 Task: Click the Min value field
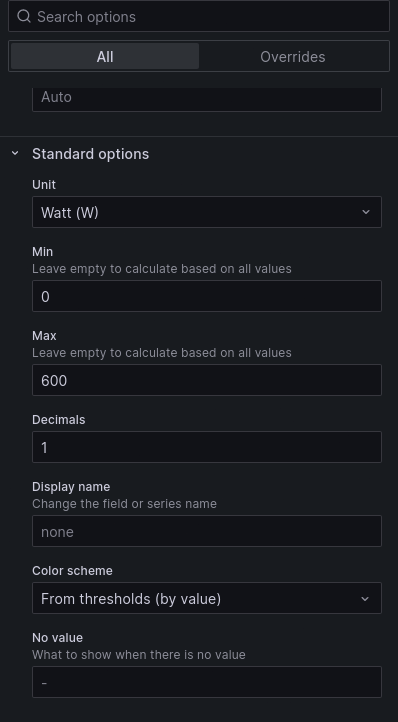point(207,296)
